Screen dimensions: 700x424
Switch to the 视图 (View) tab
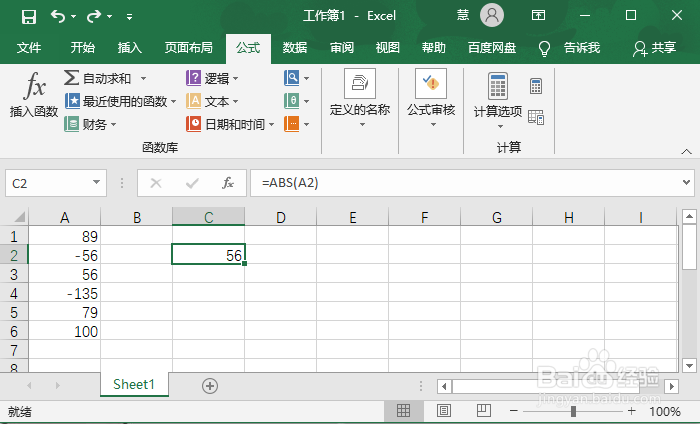click(388, 47)
